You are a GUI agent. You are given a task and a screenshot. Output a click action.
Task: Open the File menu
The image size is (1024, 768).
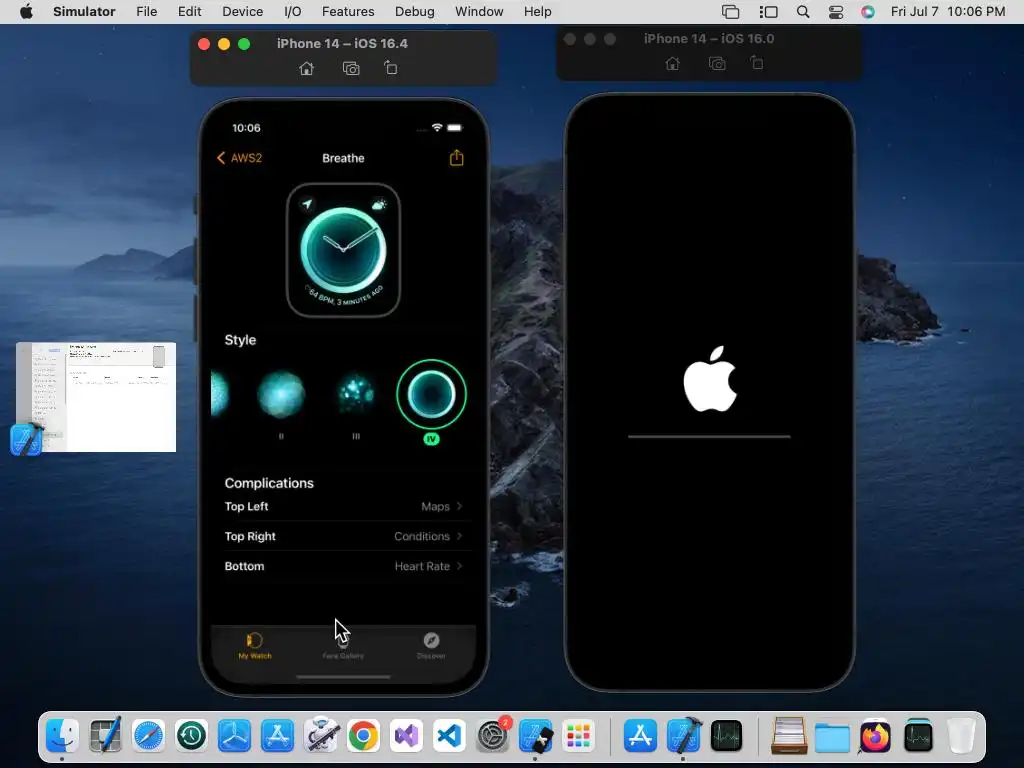(x=146, y=12)
